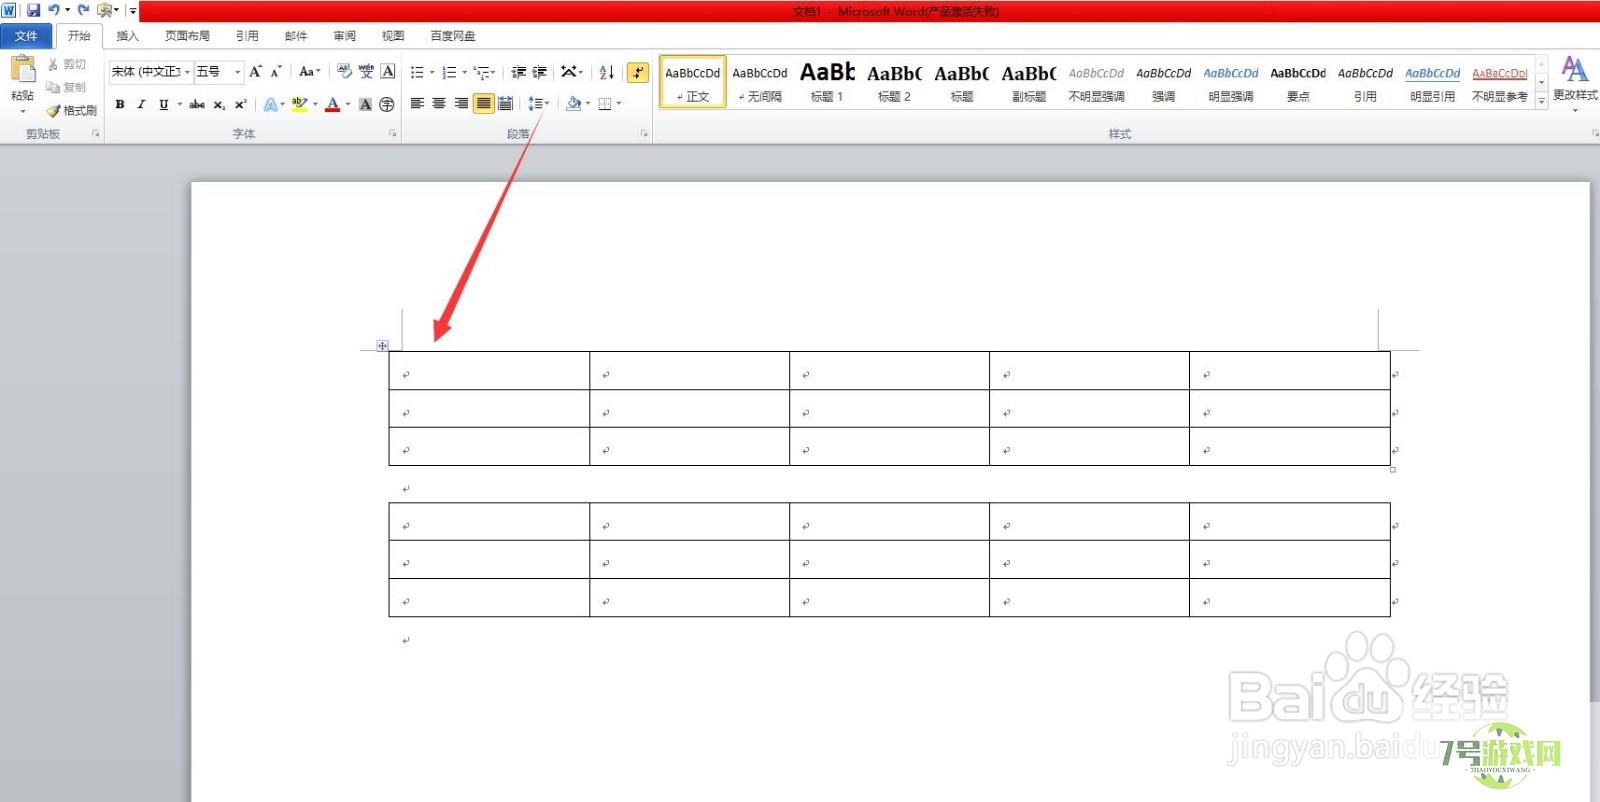The height and width of the screenshot is (802, 1600).
Task: Open the font name dropdown 宋体
Action: (x=187, y=72)
